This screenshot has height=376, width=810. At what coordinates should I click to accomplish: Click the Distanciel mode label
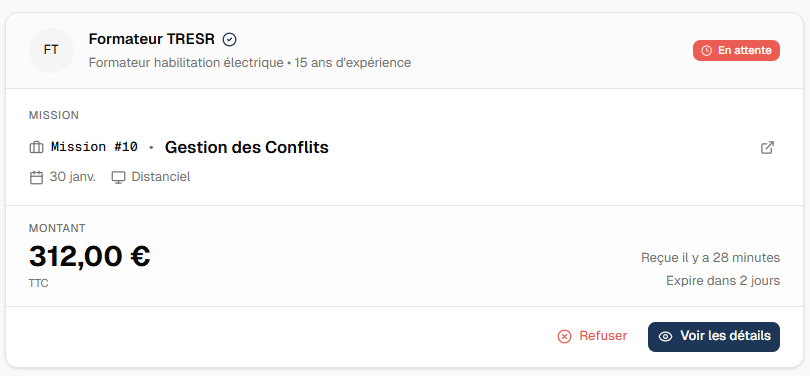pos(161,177)
